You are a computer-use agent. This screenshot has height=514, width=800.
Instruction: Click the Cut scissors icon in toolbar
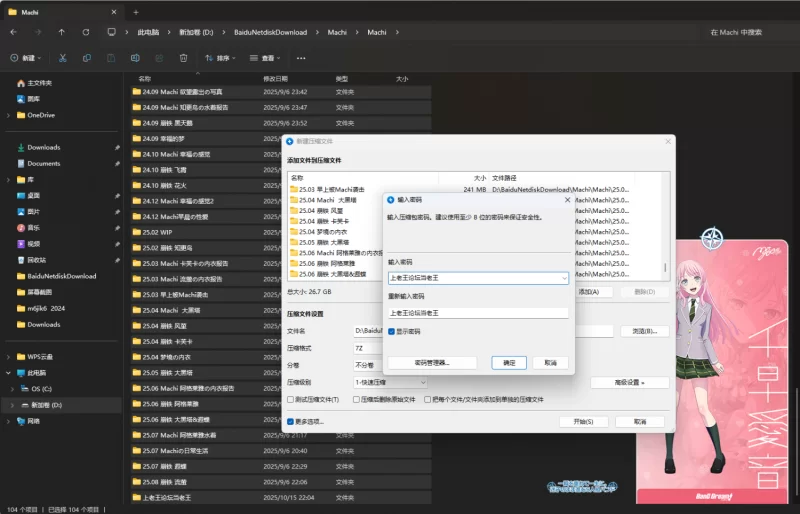click(x=63, y=58)
